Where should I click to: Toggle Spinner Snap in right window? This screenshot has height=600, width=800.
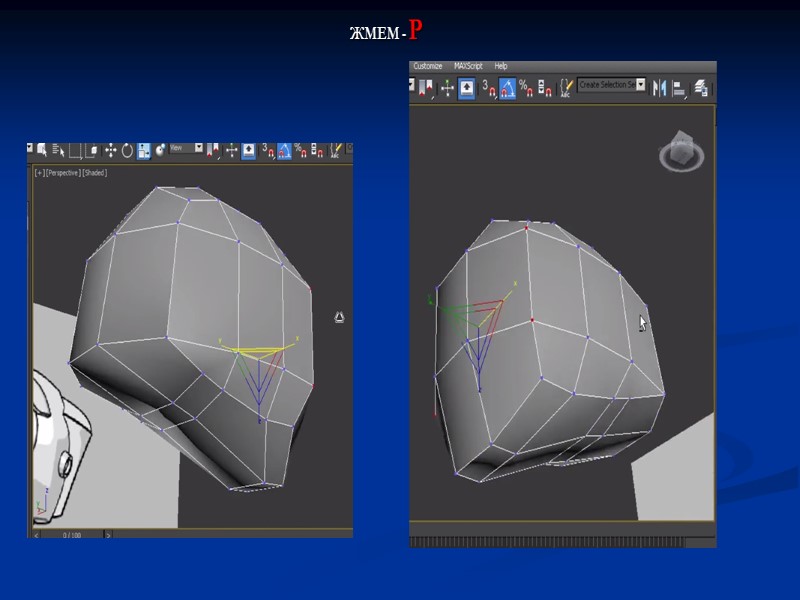tap(544, 88)
